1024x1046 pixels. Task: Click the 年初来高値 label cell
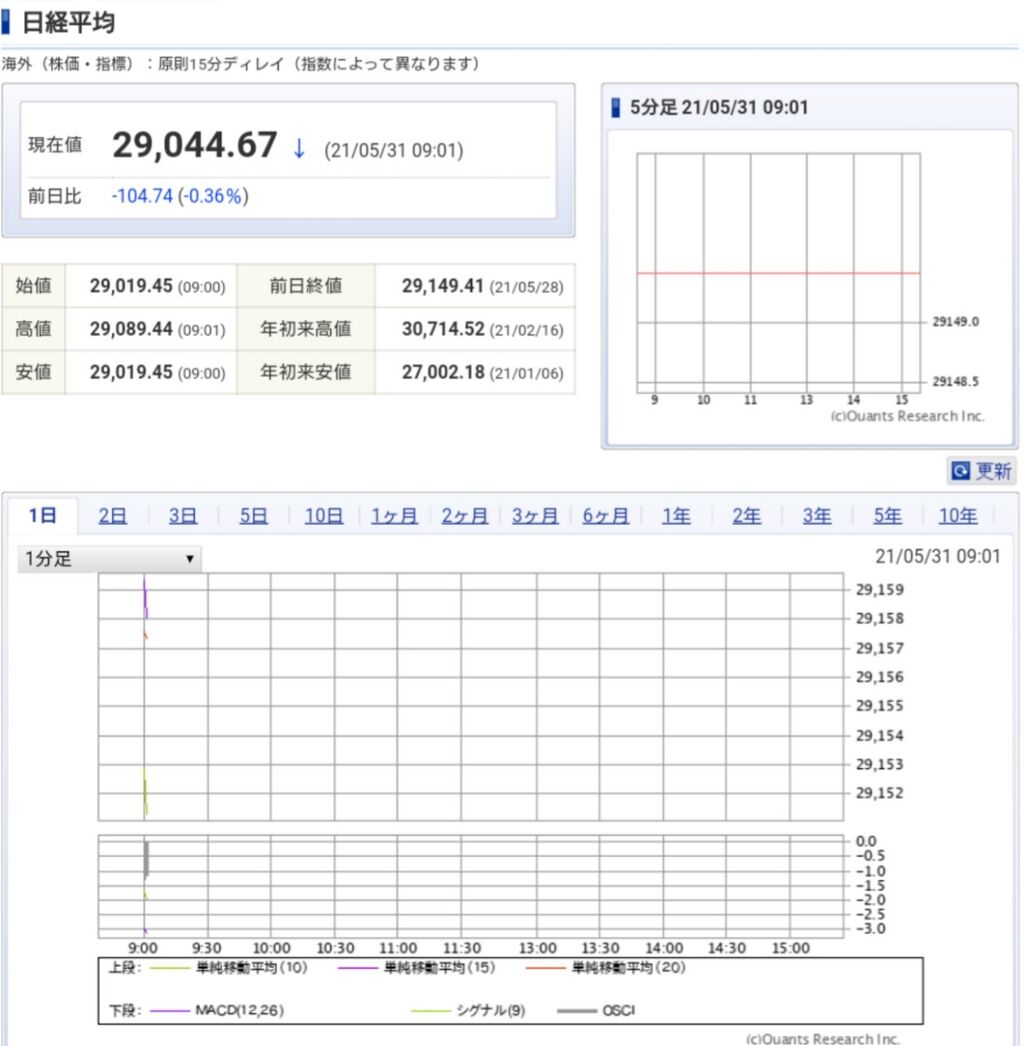coord(306,329)
